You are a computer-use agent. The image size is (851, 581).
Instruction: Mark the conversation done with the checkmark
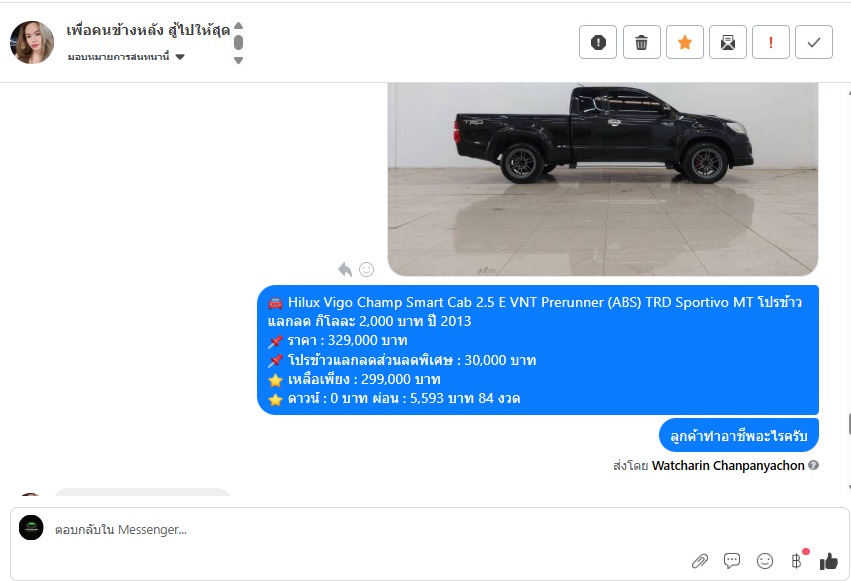[x=814, y=42]
